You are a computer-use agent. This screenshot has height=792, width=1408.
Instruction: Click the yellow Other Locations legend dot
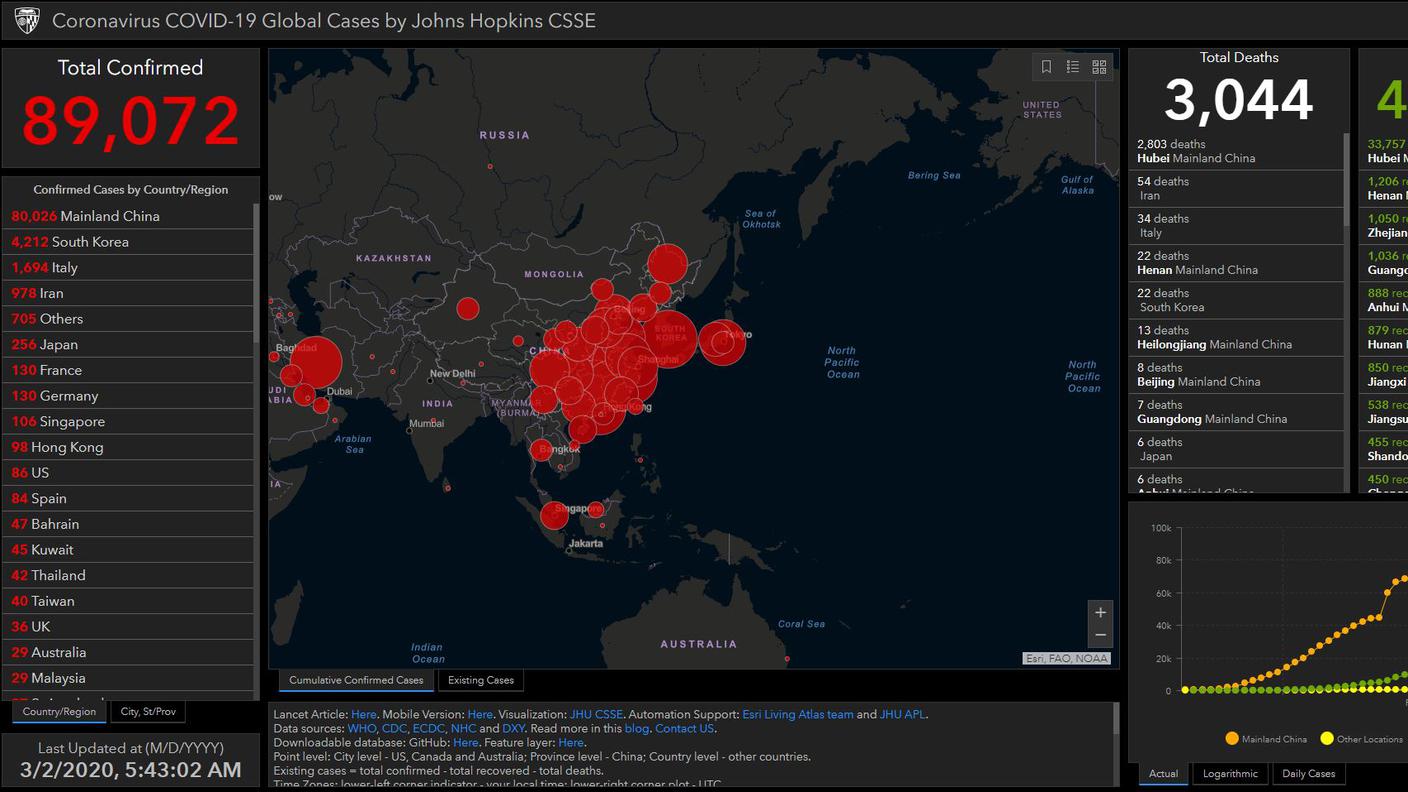(1327, 739)
